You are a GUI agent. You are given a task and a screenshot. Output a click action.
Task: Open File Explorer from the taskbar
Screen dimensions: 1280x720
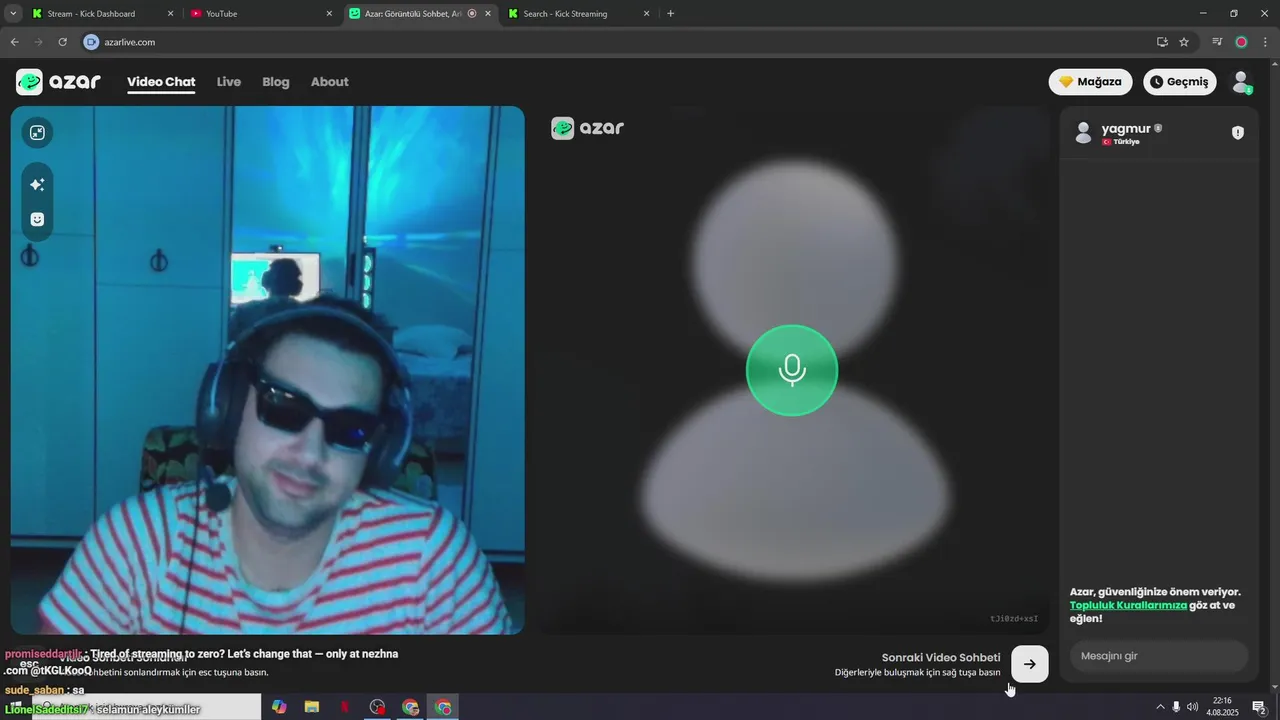(x=311, y=707)
